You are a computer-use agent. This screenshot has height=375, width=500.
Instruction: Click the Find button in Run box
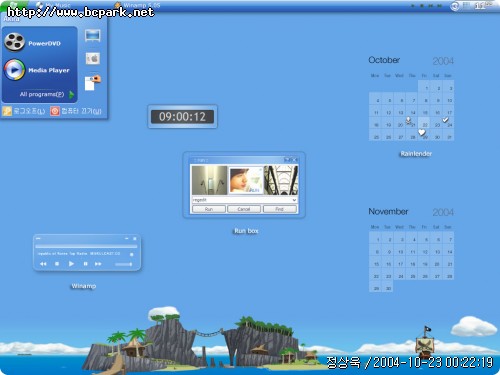[x=279, y=209]
